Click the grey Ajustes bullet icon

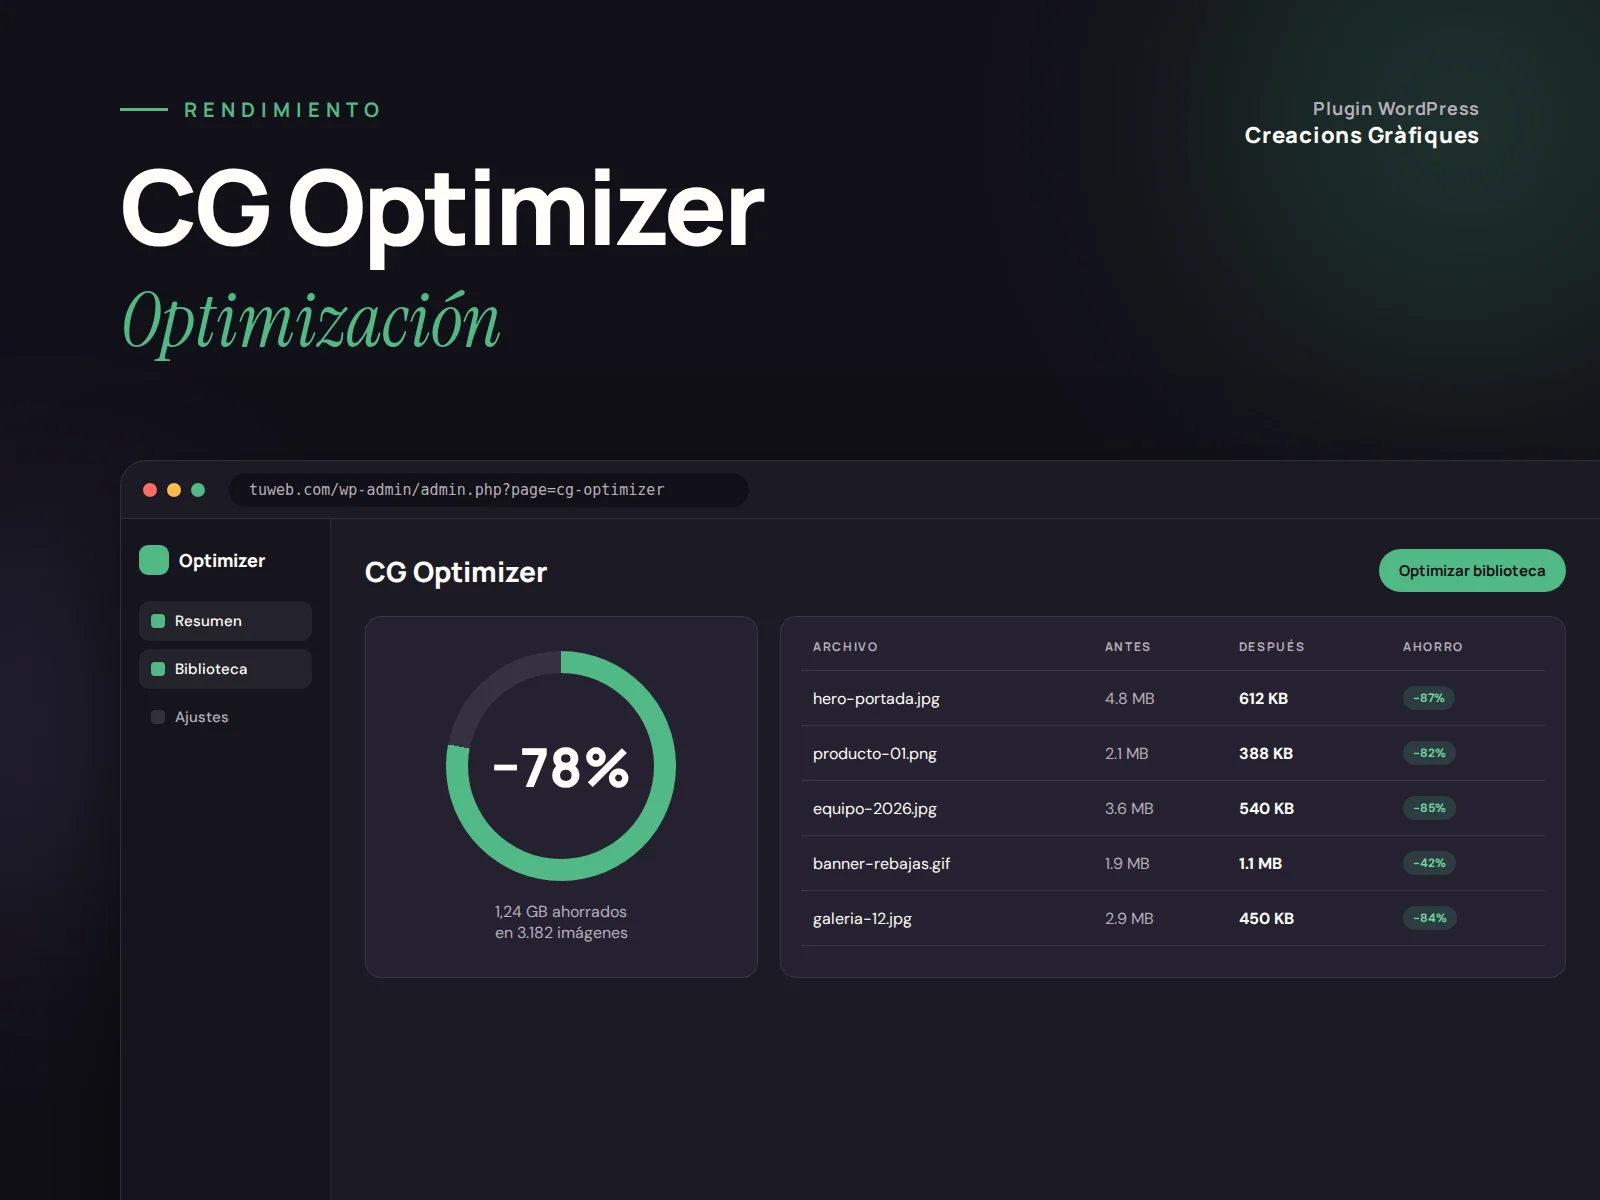(158, 717)
